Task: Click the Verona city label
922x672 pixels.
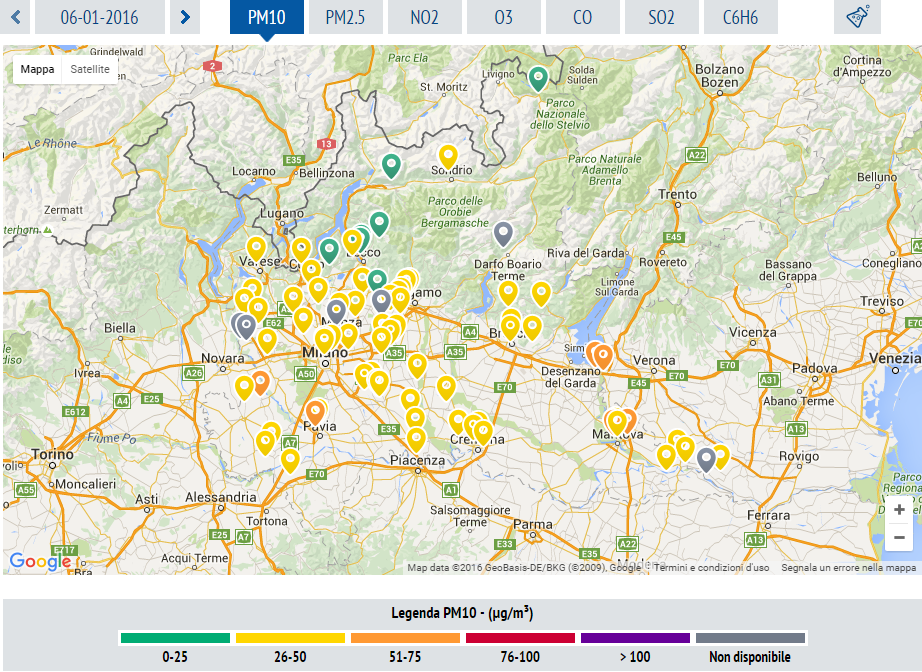Action: 654,360
